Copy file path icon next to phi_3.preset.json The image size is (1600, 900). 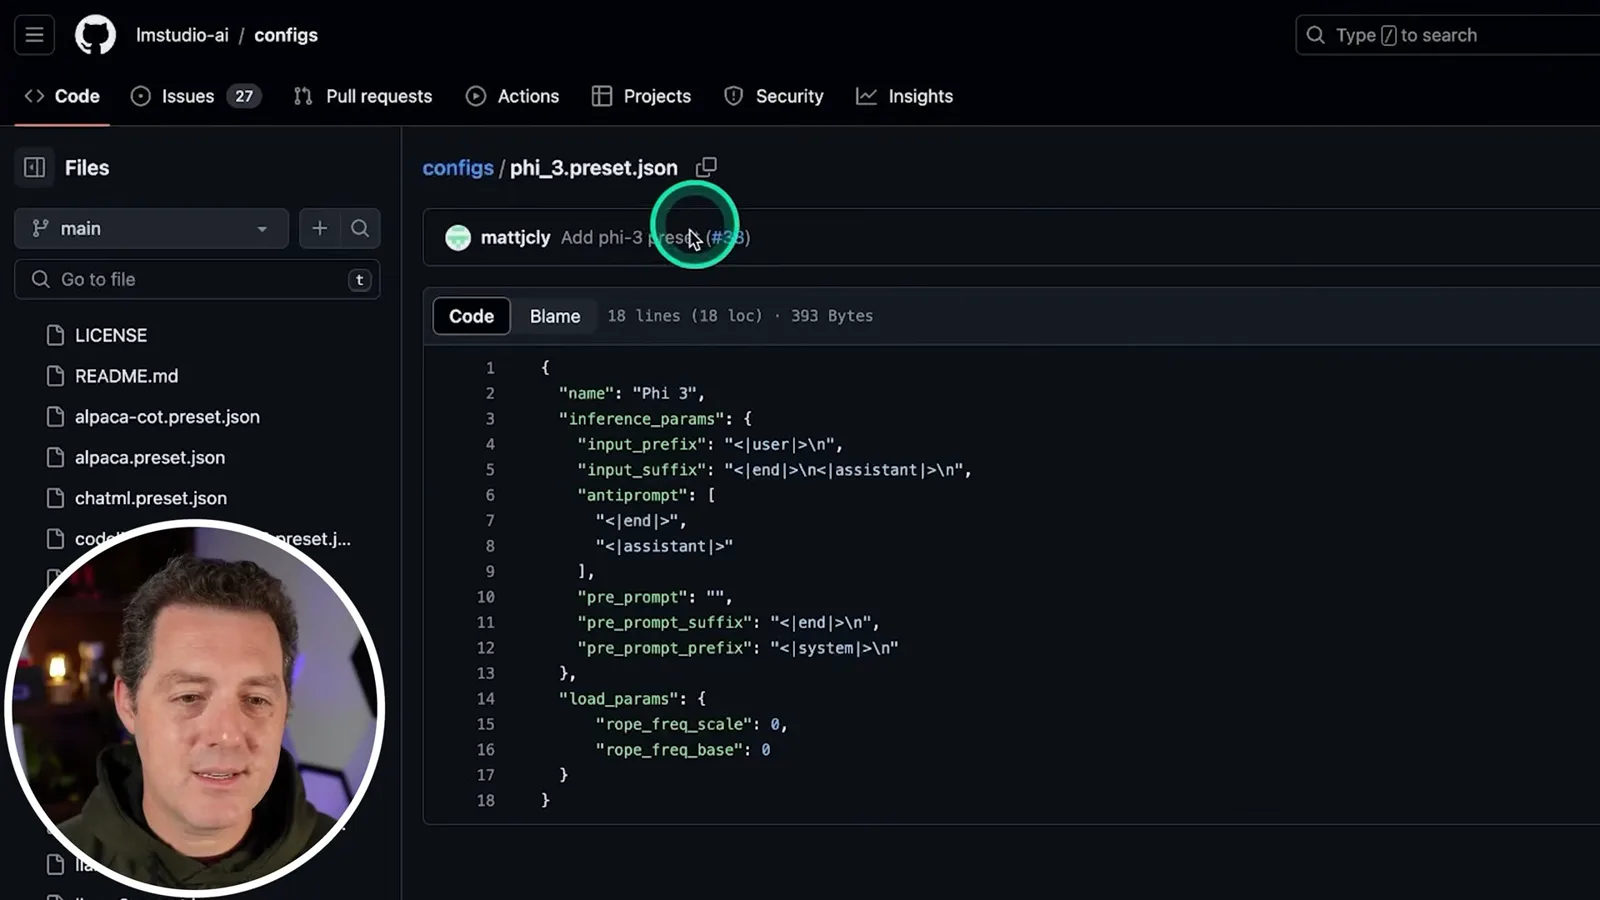point(706,167)
